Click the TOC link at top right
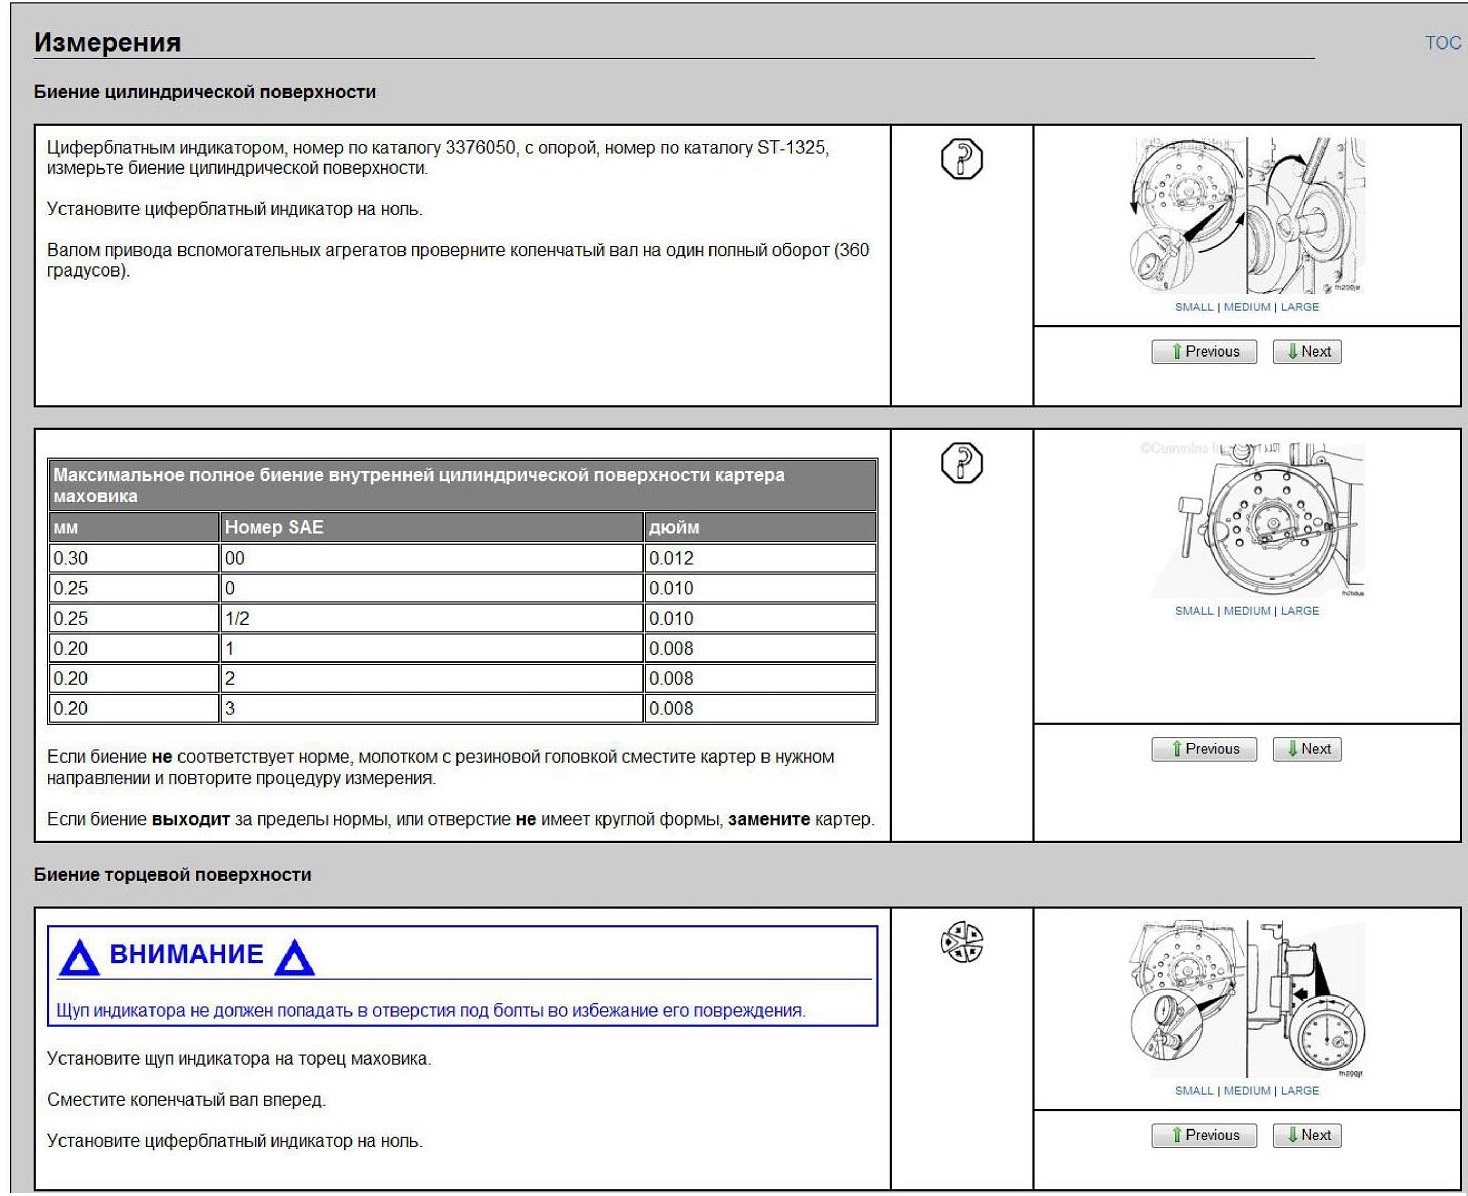 click(x=1443, y=43)
